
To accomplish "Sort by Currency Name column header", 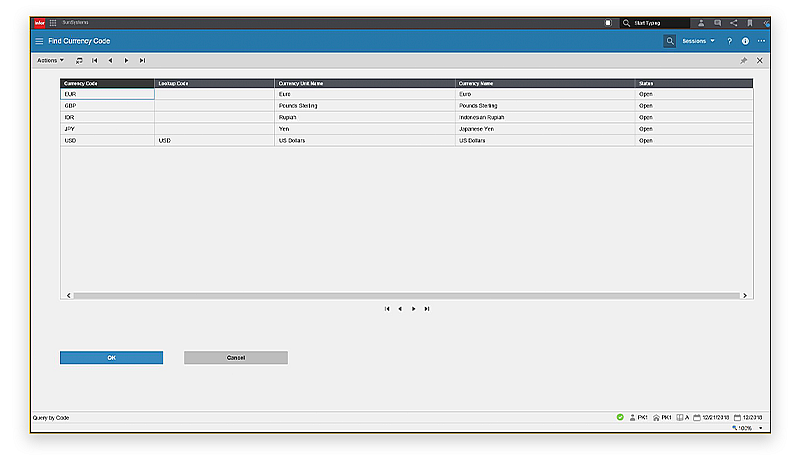I will point(545,83).
